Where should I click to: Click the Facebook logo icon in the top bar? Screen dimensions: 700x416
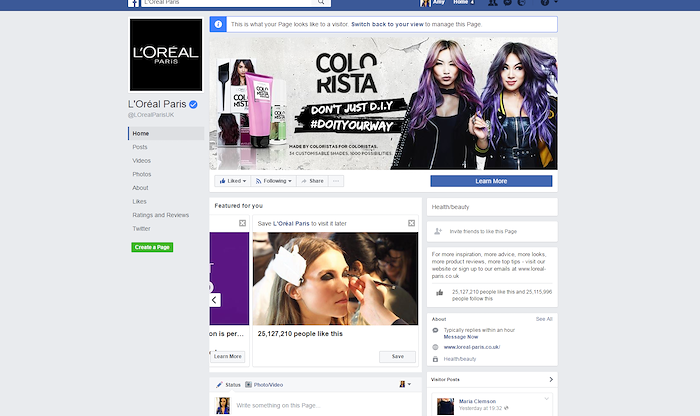tap(133, 3)
